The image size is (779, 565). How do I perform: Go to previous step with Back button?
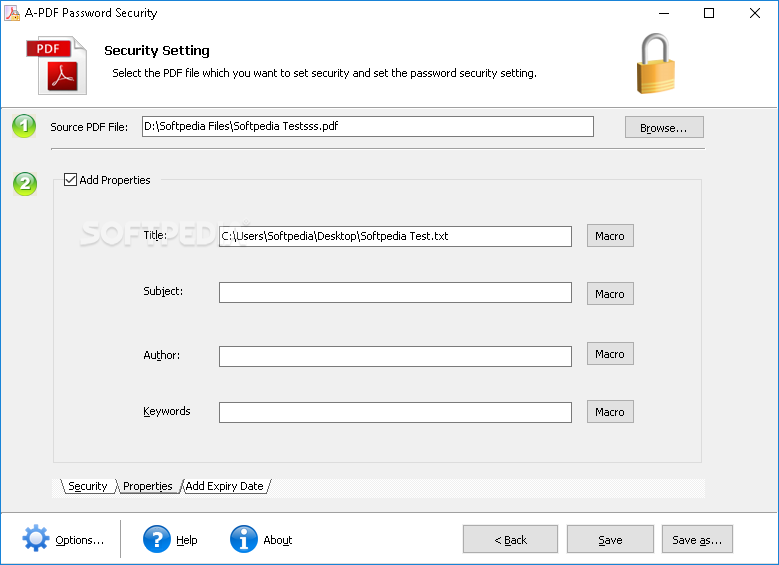click(x=510, y=539)
